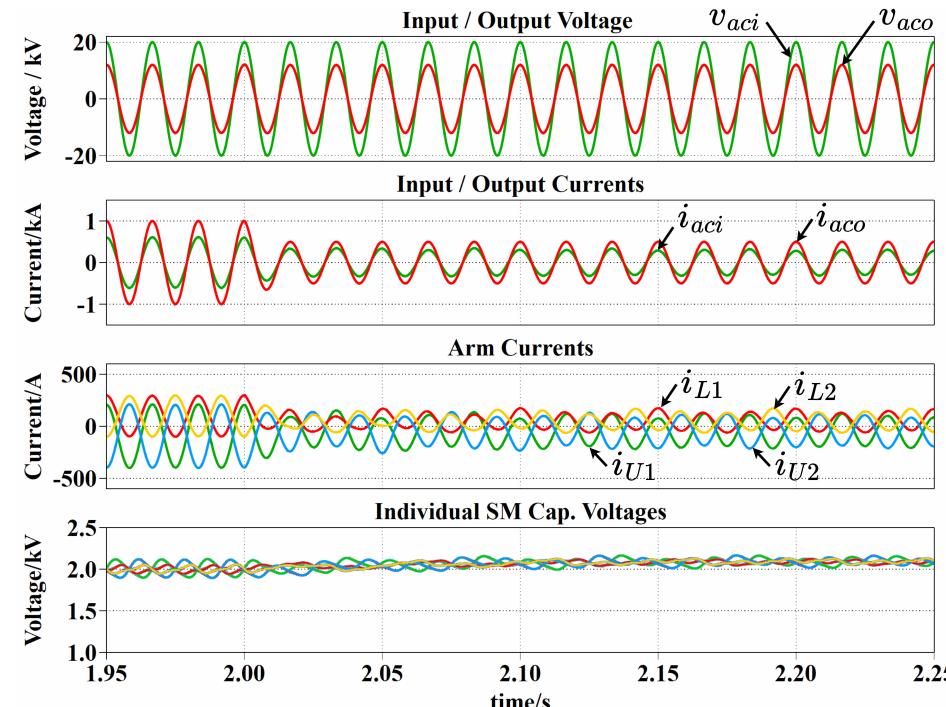Click the 'time/s' x-axis label

click(521, 700)
